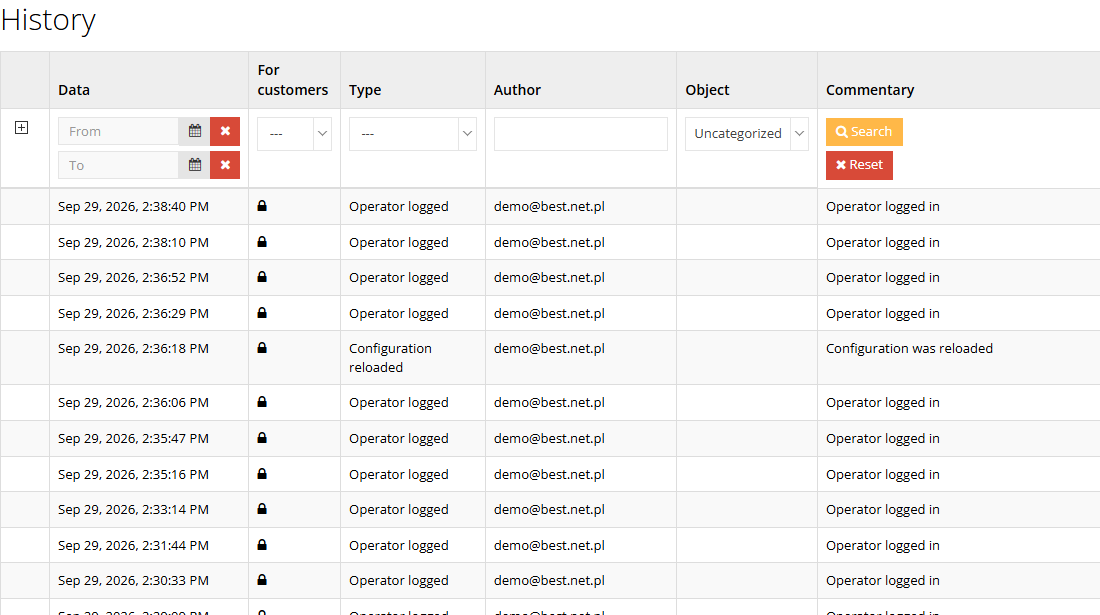Click Operator logged type in 2:35:16 PM row
This screenshot has width=1100, height=615.
point(398,475)
